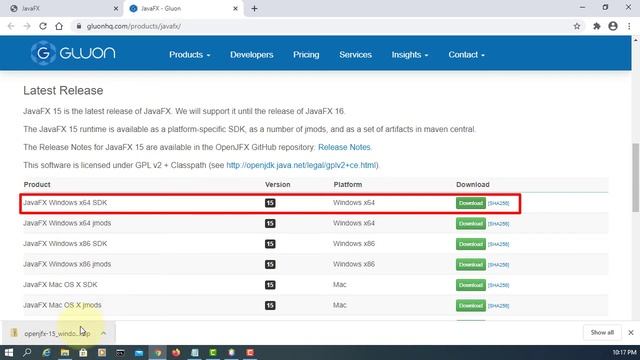Expand the openjfx download options chevron
The height and width of the screenshot is (360, 640).
[x=104, y=333]
